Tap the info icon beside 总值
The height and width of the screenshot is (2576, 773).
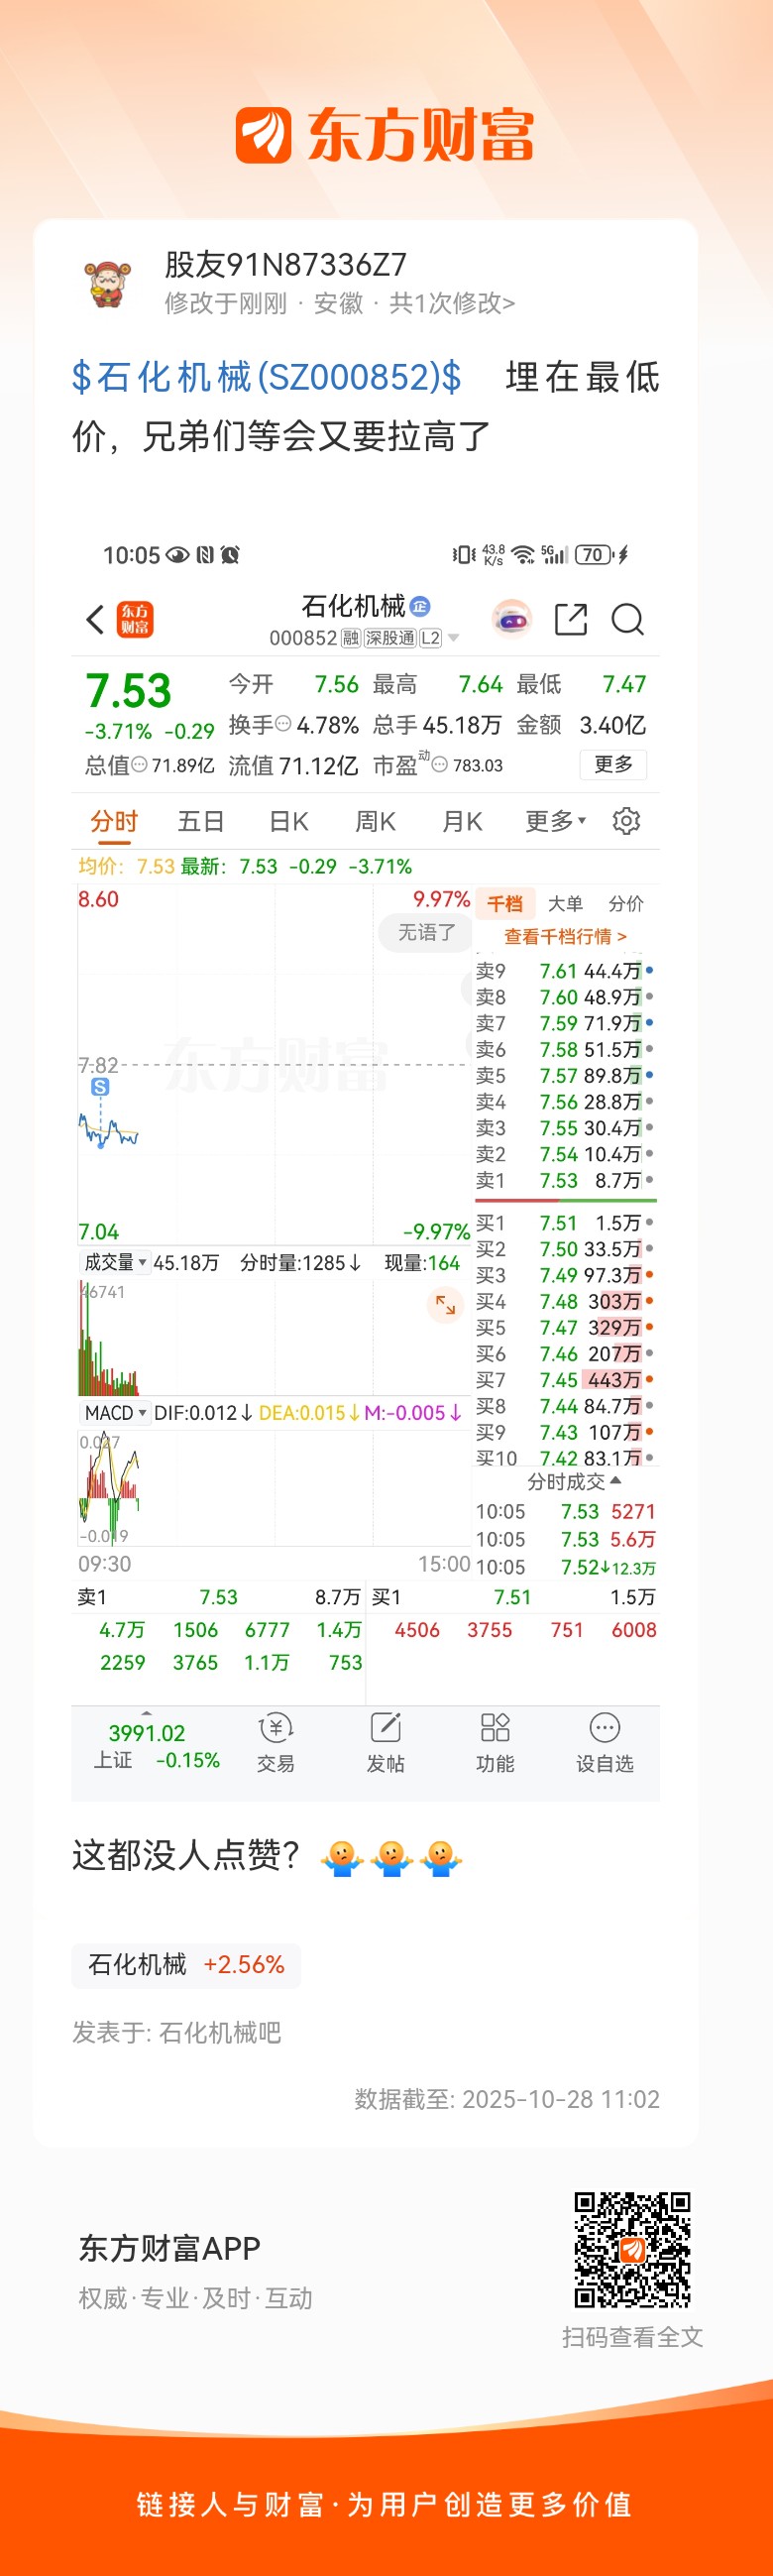pyautogui.click(x=140, y=765)
